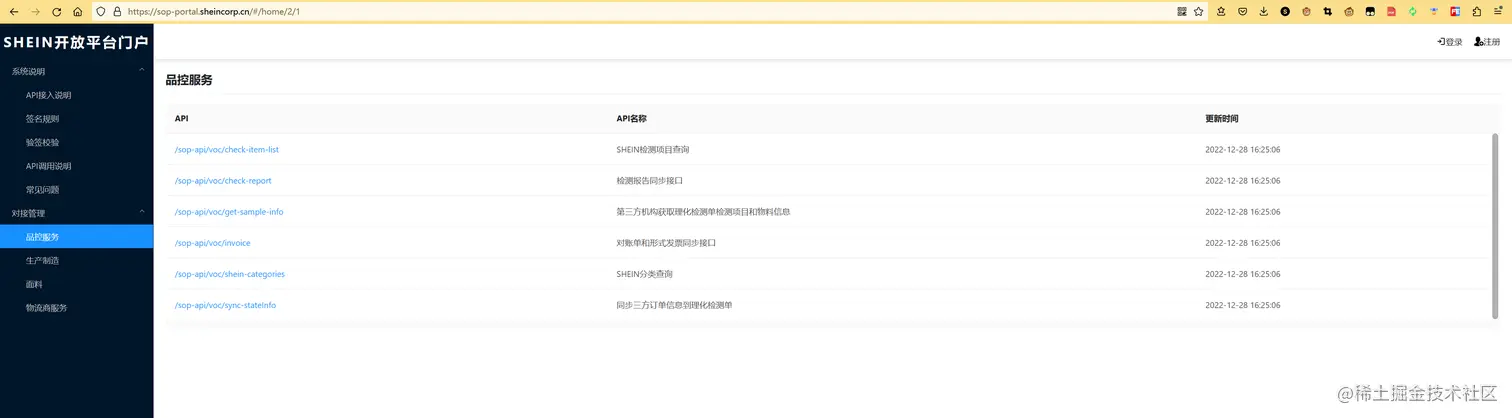The height and width of the screenshot is (418, 1512).
Task: Click the user icon beside 注册
Action: click(1478, 42)
